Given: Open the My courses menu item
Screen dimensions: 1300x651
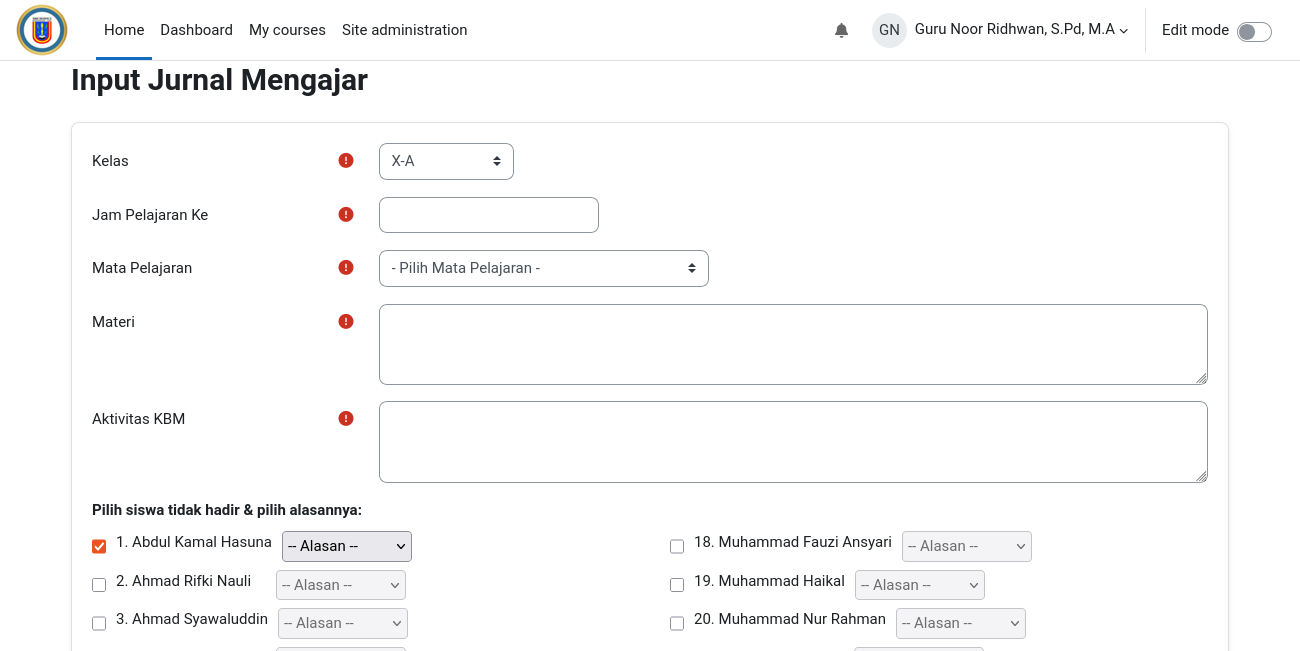Looking at the screenshot, I should pos(287,30).
